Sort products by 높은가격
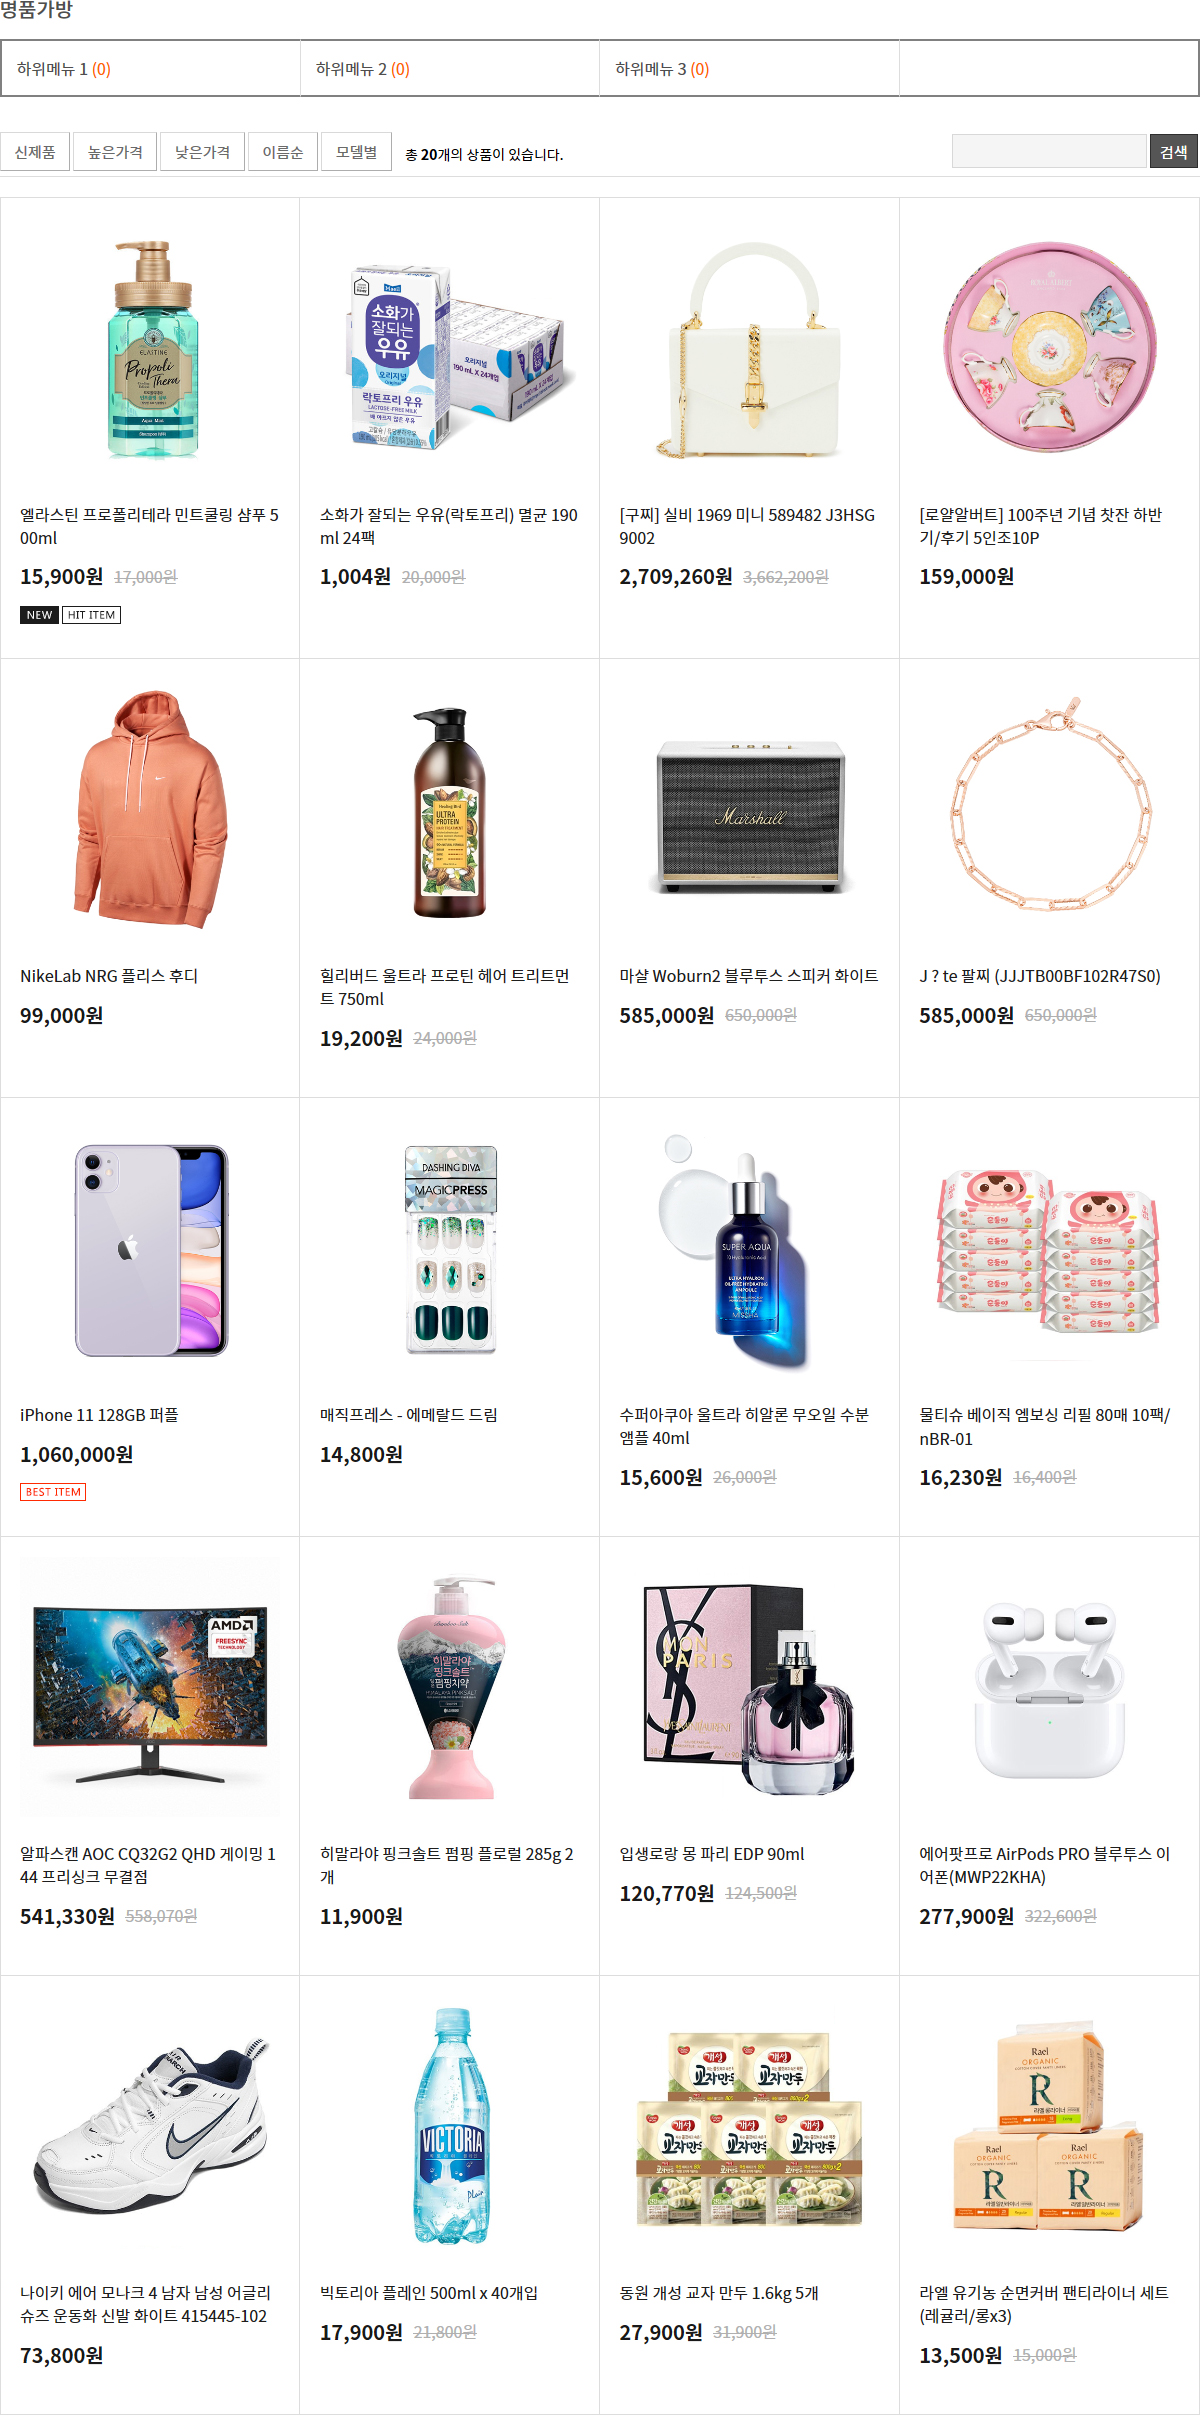 pos(115,152)
